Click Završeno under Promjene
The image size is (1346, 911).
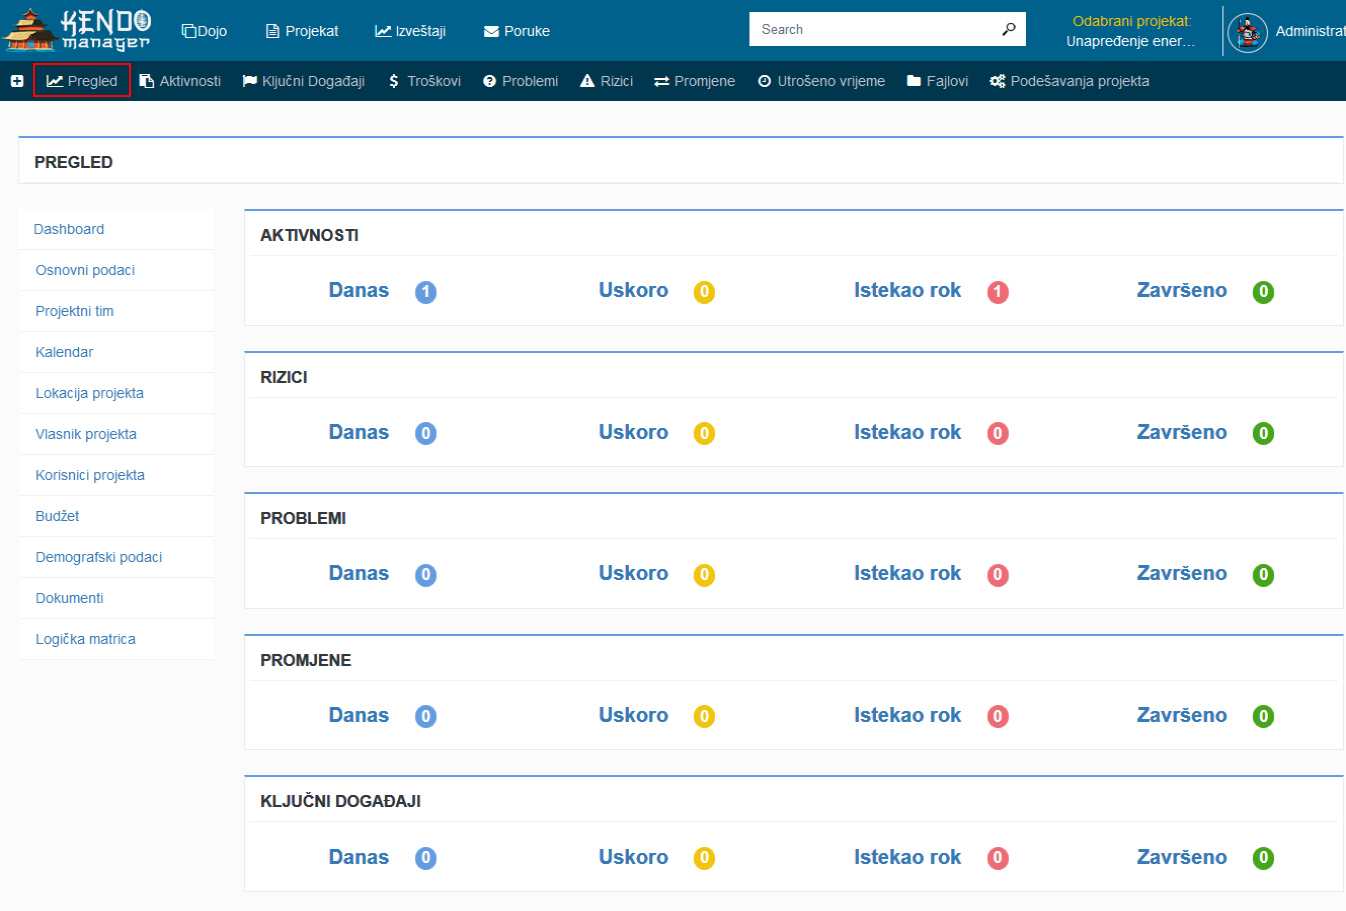point(1182,715)
